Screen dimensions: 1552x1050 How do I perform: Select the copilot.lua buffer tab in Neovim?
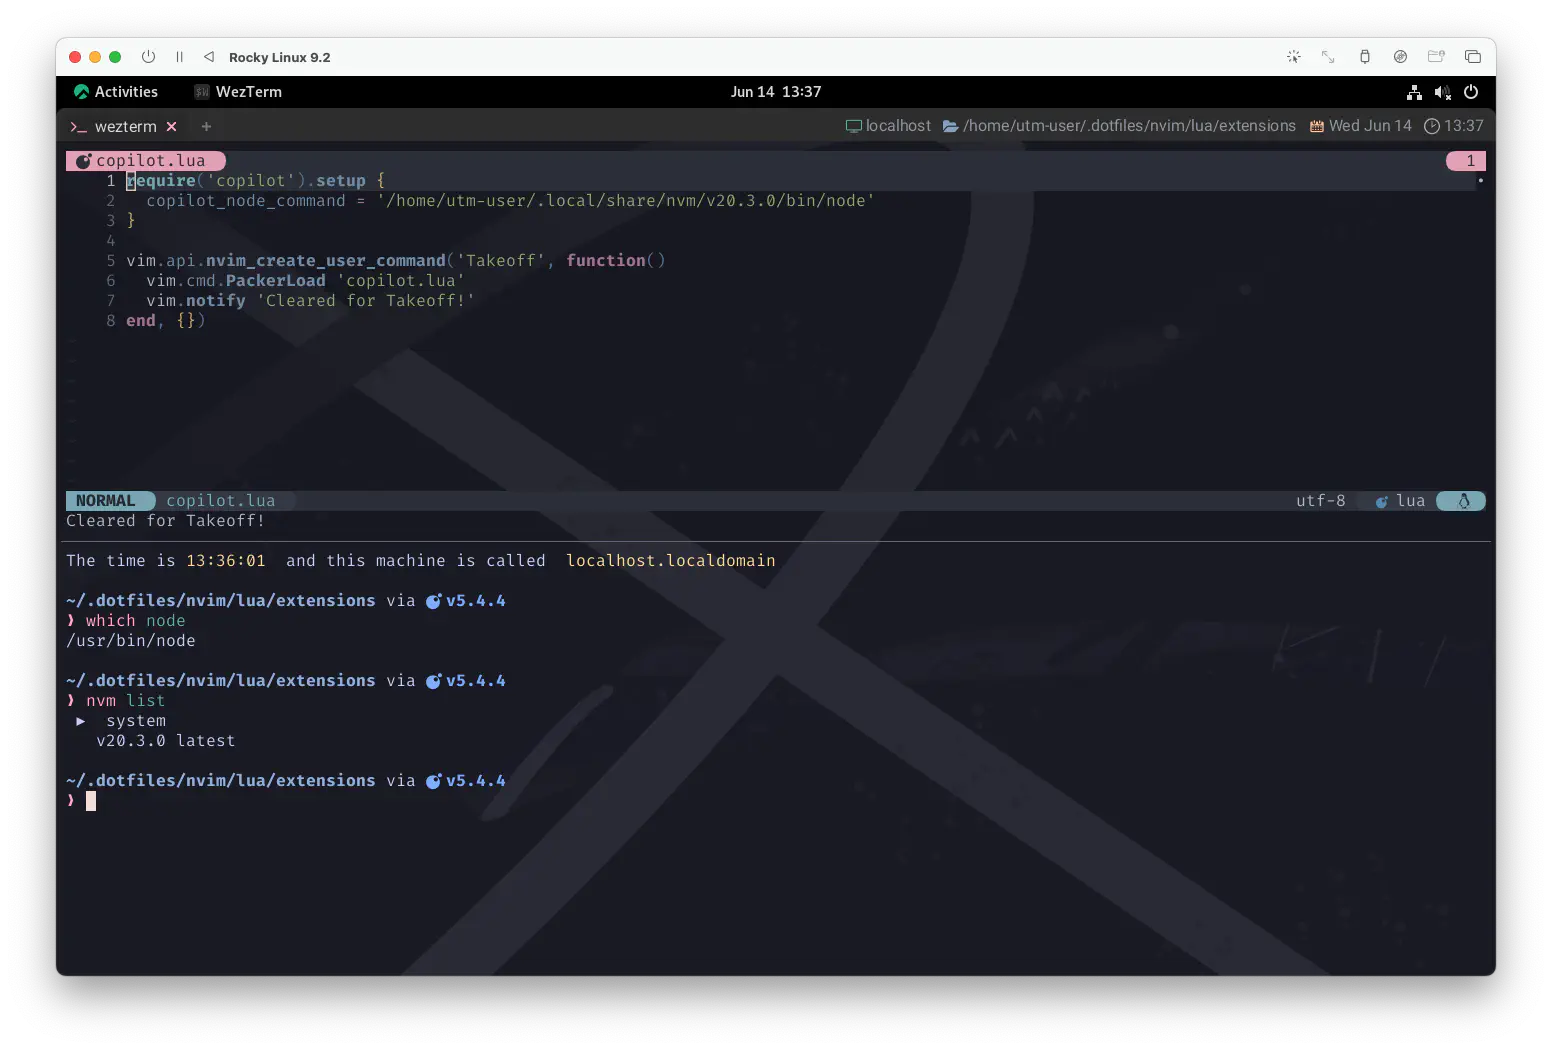(x=146, y=161)
